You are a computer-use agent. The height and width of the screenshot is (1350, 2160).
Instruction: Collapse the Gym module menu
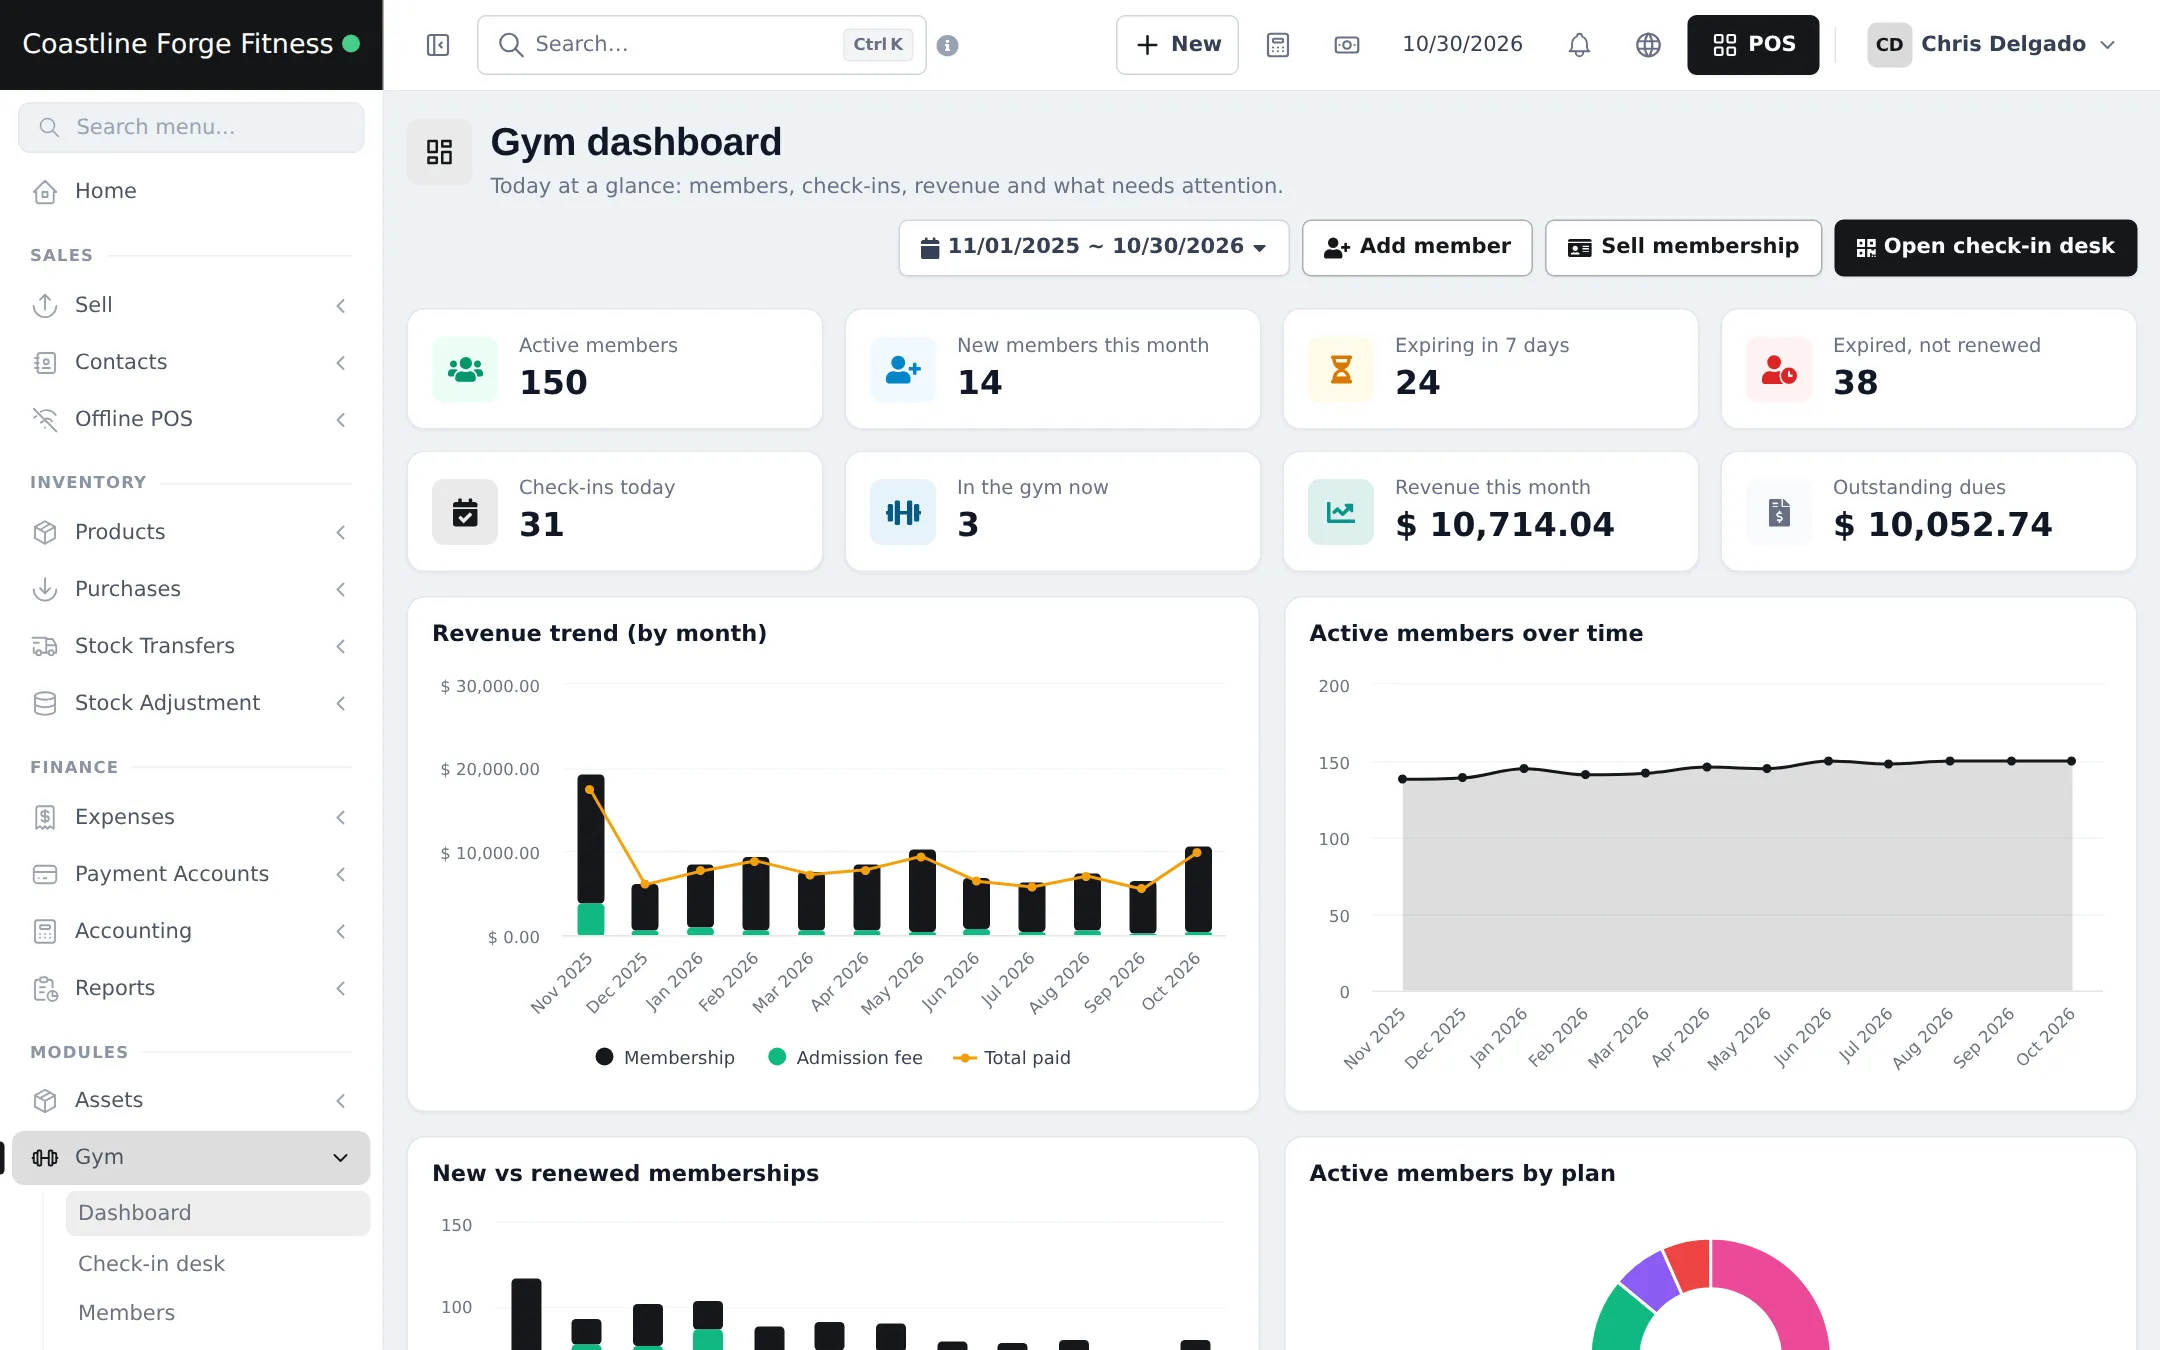190,1157
